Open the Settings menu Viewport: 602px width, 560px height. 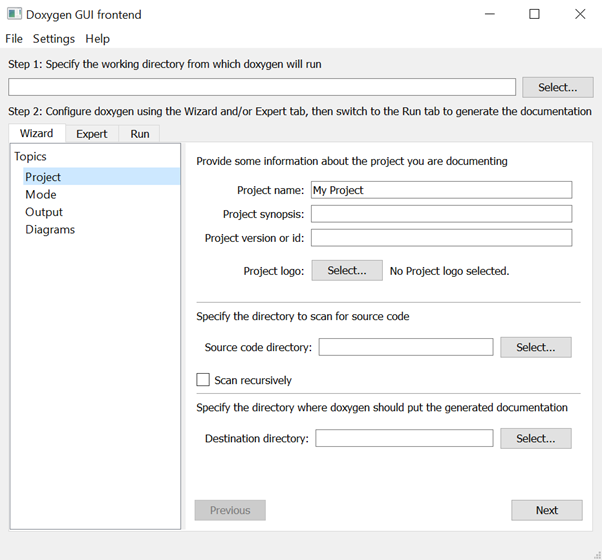(54, 39)
